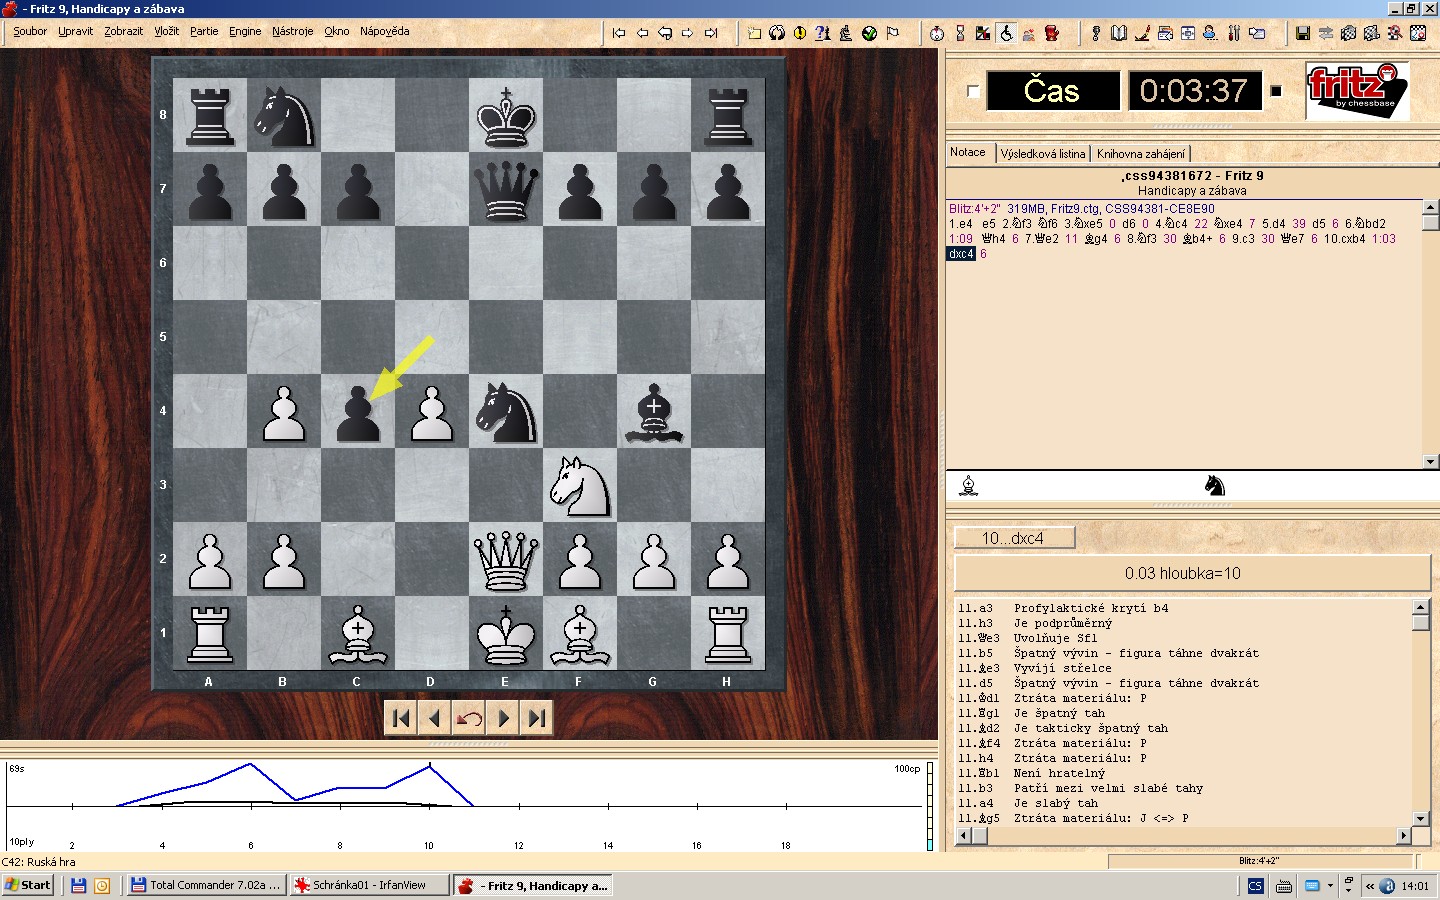
Task: Click the 10...dxc4 move button
Action: click(x=1014, y=538)
